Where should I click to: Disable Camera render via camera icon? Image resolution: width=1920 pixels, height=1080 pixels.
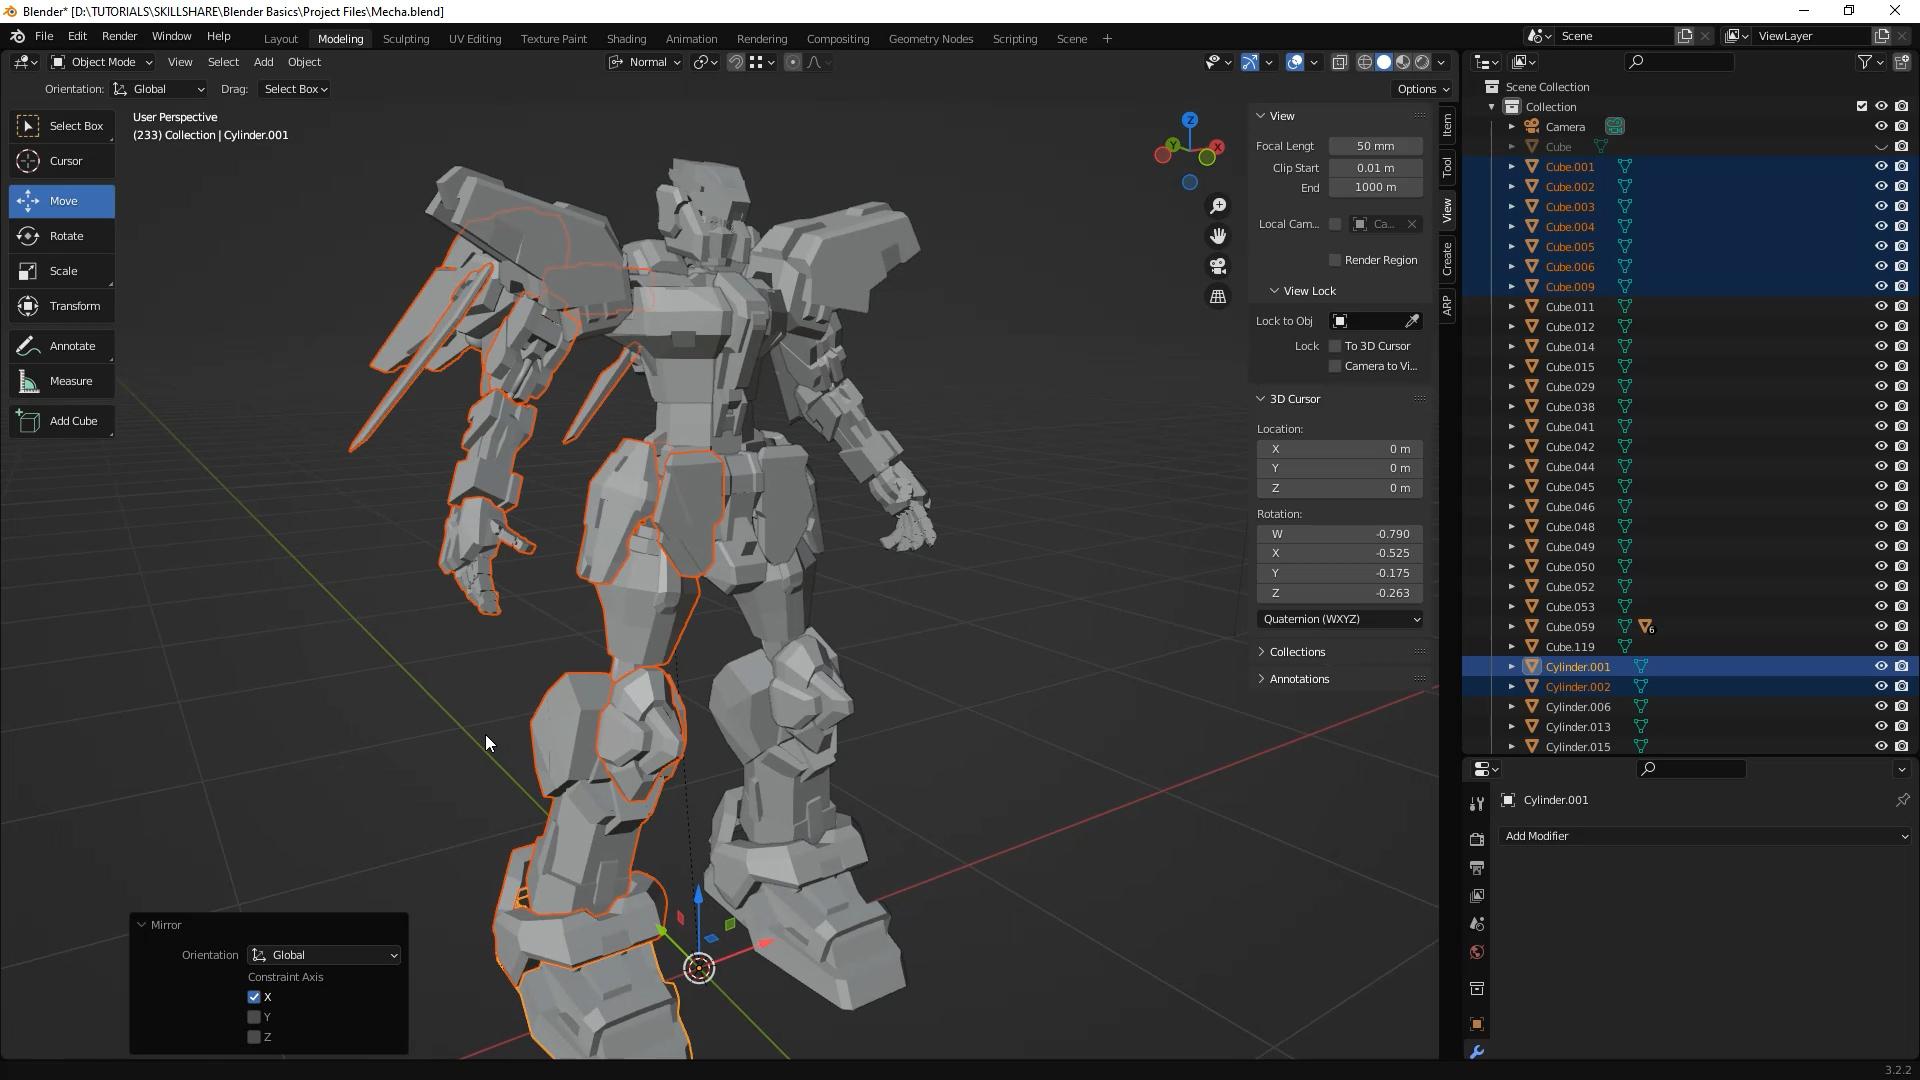(1902, 127)
